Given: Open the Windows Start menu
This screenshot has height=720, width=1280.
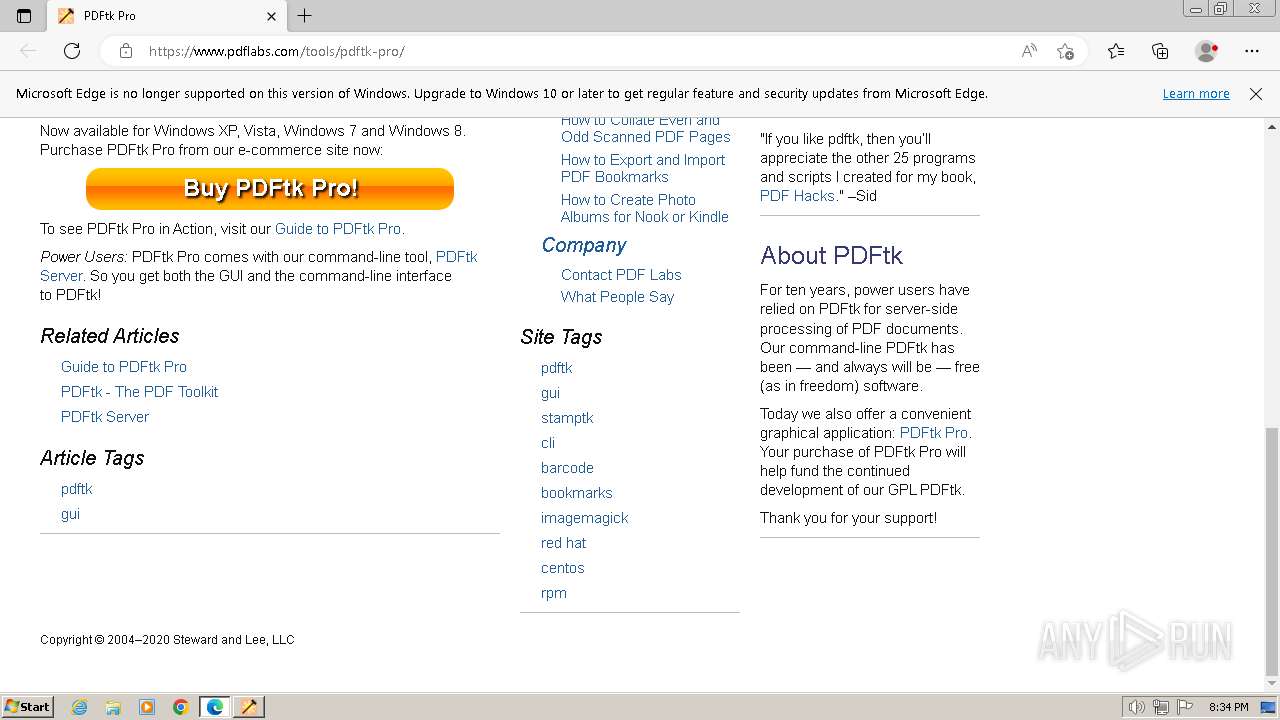Looking at the screenshot, I should coord(28,706).
